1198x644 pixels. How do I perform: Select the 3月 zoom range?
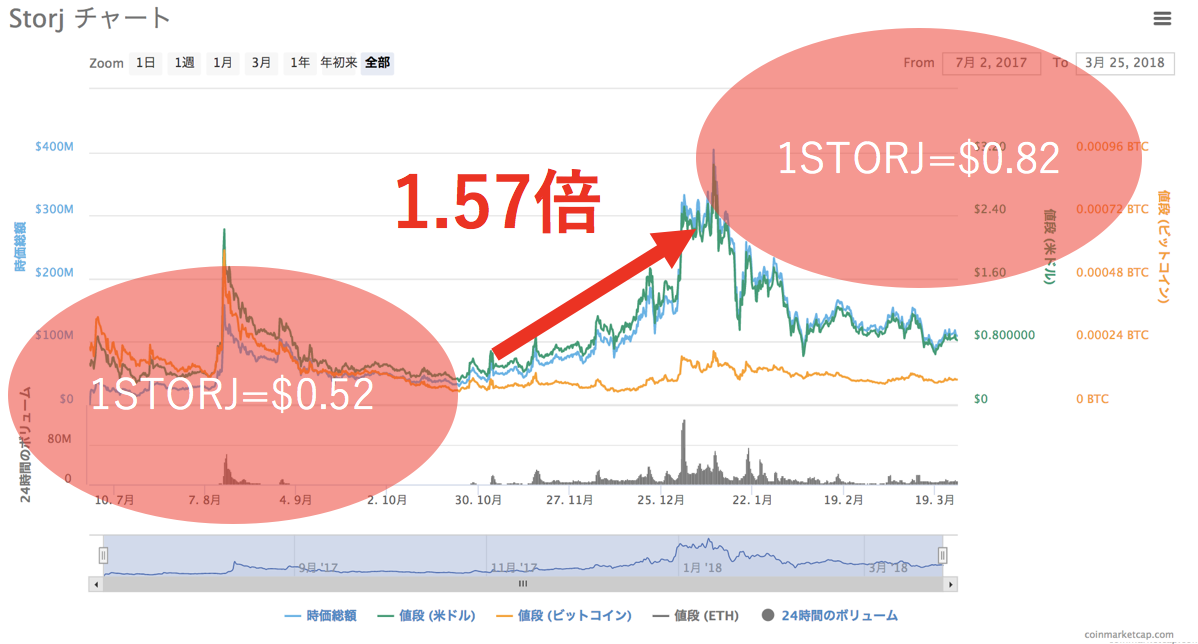click(261, 63)
